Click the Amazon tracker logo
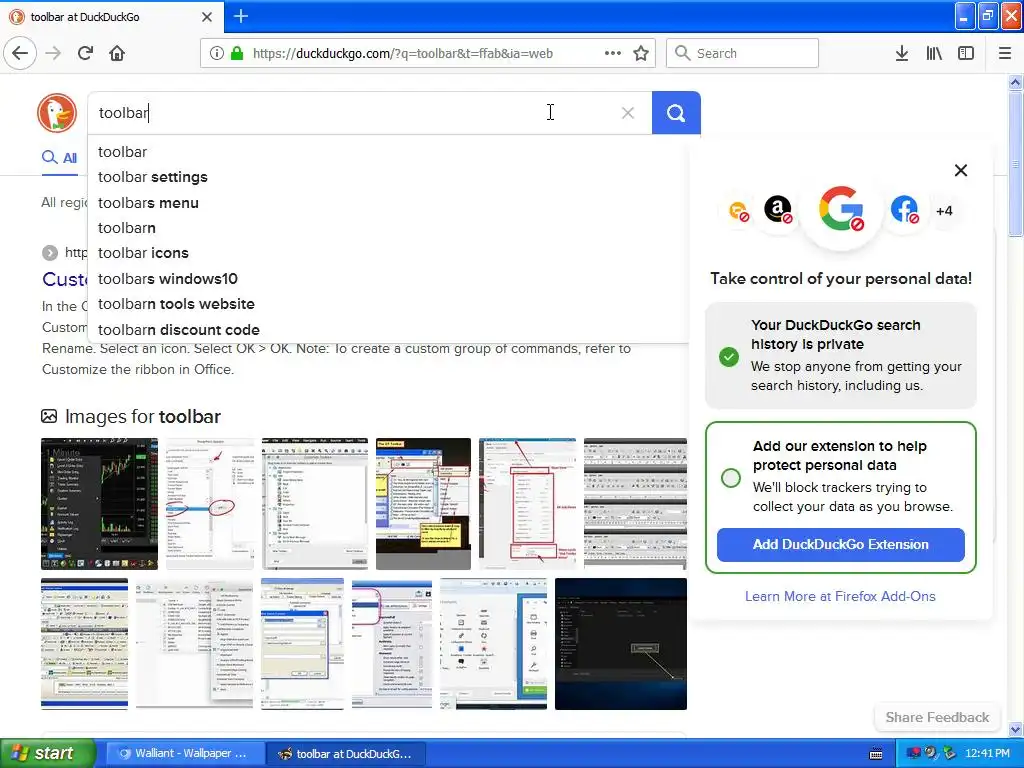 pos(778,210)
